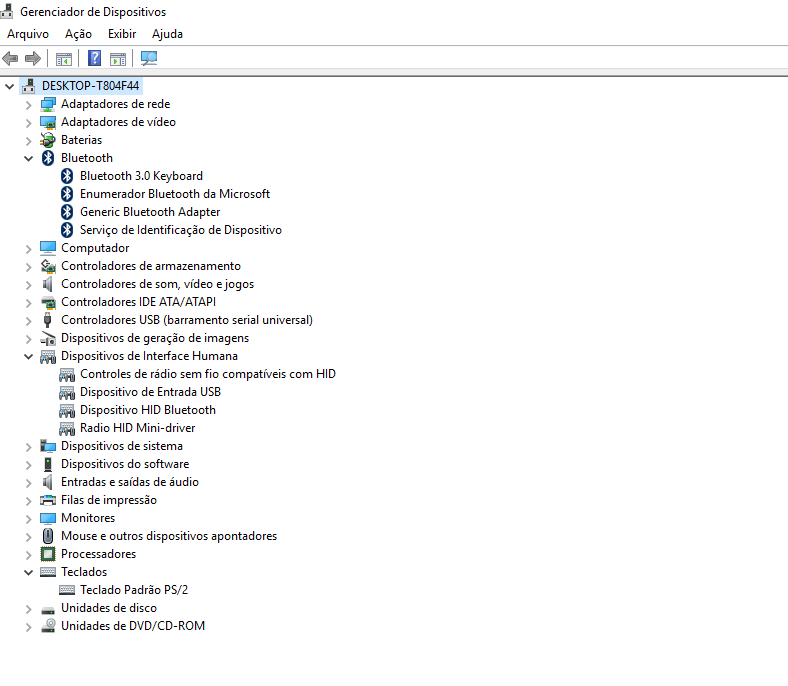
Task: Select the Computador label
Action: (x=95, y=248)
